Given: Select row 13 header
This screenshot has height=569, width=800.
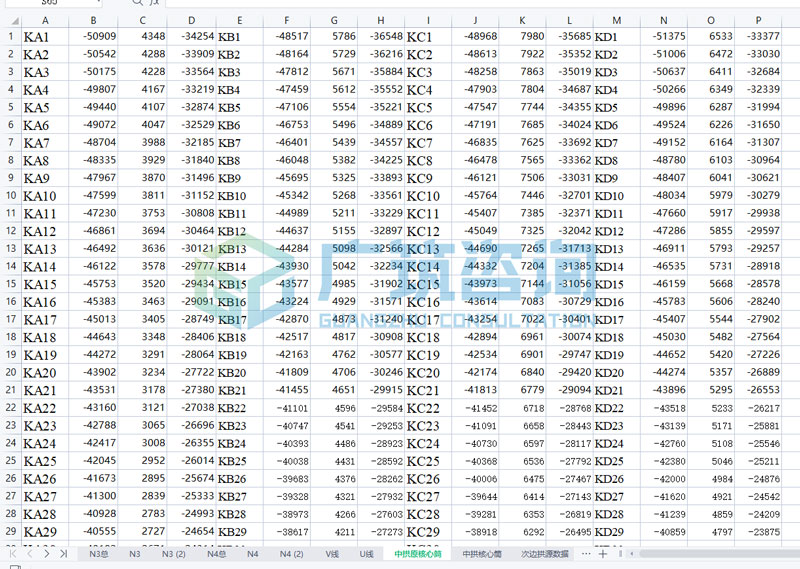Looking at the screenshot, I should tap(11, 249).
